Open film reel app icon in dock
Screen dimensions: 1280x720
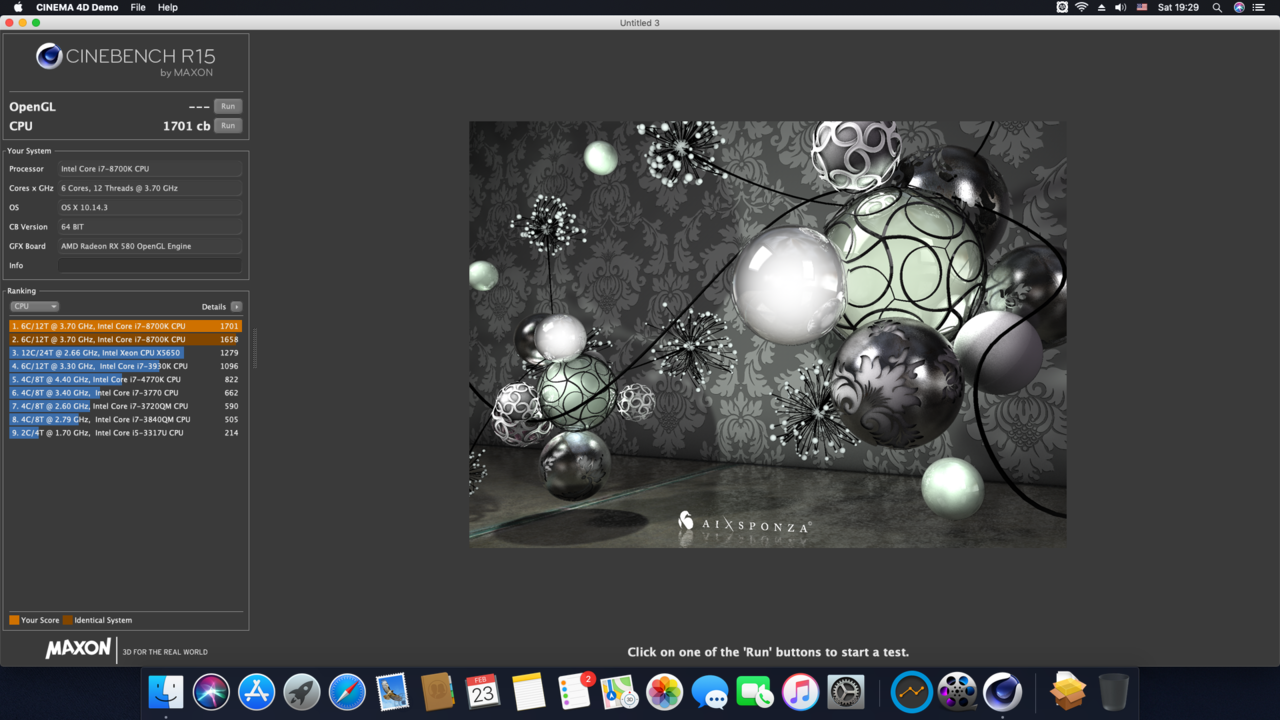click(x=957, y=692)
